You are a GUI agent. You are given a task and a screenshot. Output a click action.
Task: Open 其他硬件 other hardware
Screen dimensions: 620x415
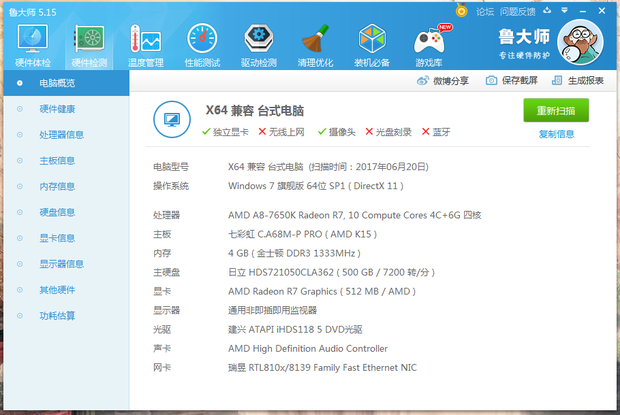(66, 290)
